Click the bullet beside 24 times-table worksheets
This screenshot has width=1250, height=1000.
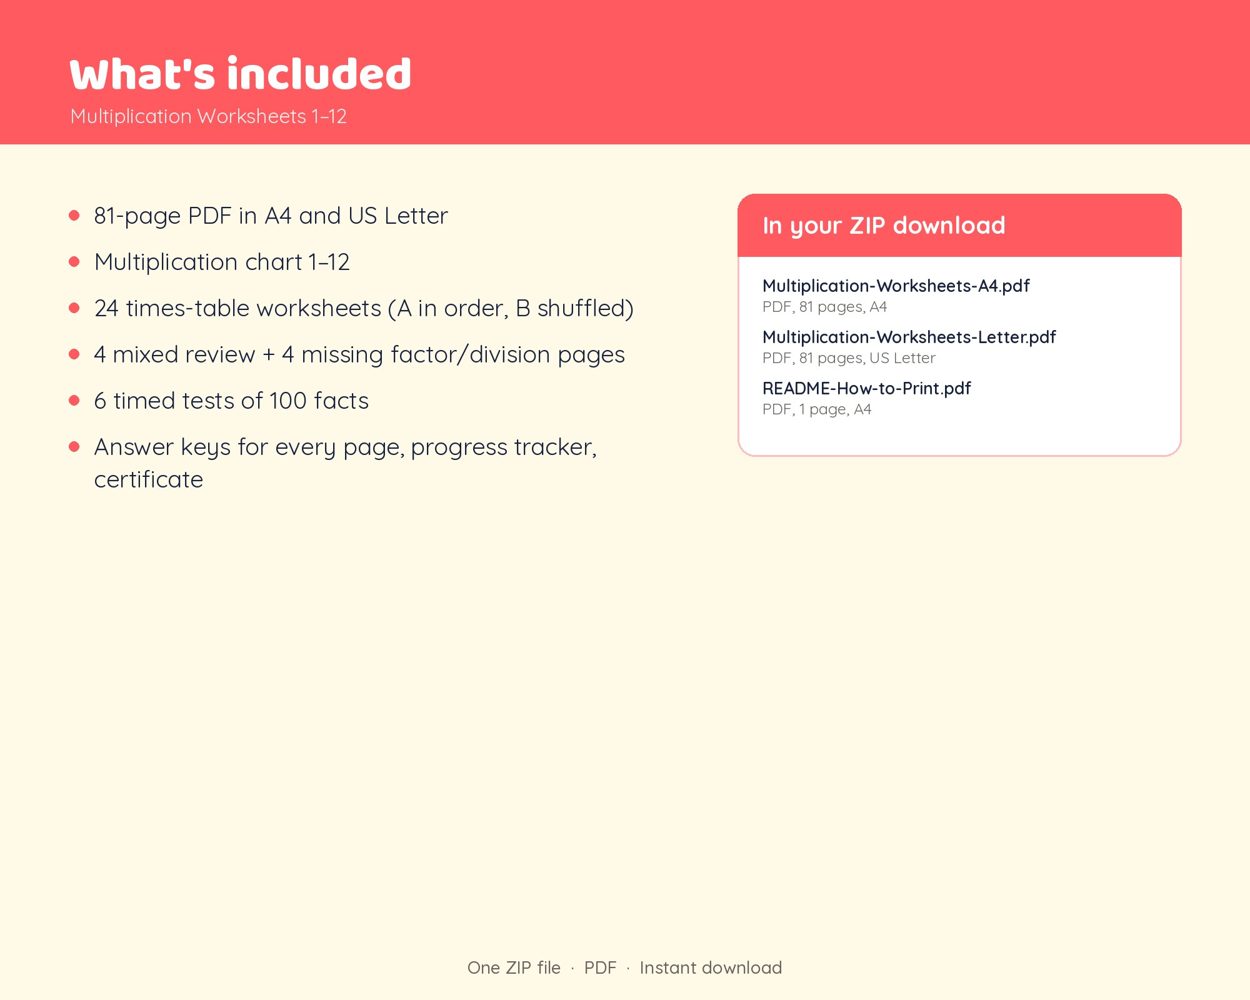coord(74,308)
